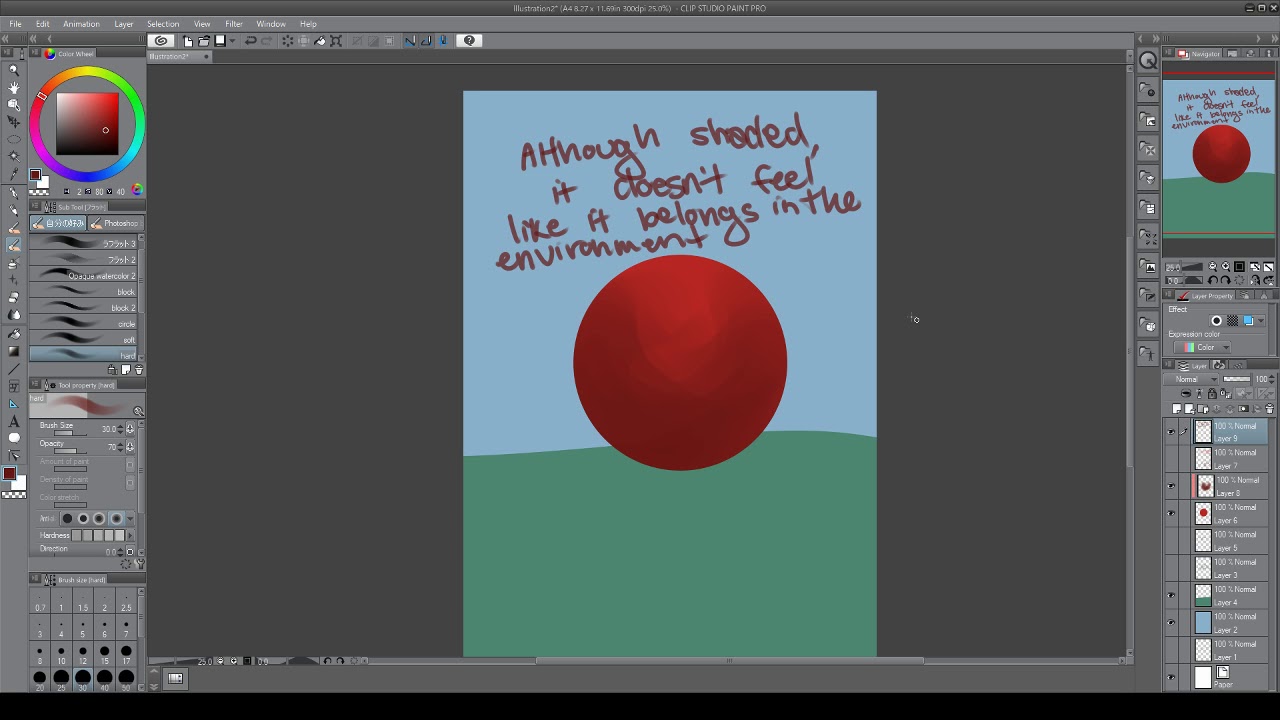Viewport: 1280px width, 720px height.
Task: Open the help question mark icon
Action: [469, 41]
